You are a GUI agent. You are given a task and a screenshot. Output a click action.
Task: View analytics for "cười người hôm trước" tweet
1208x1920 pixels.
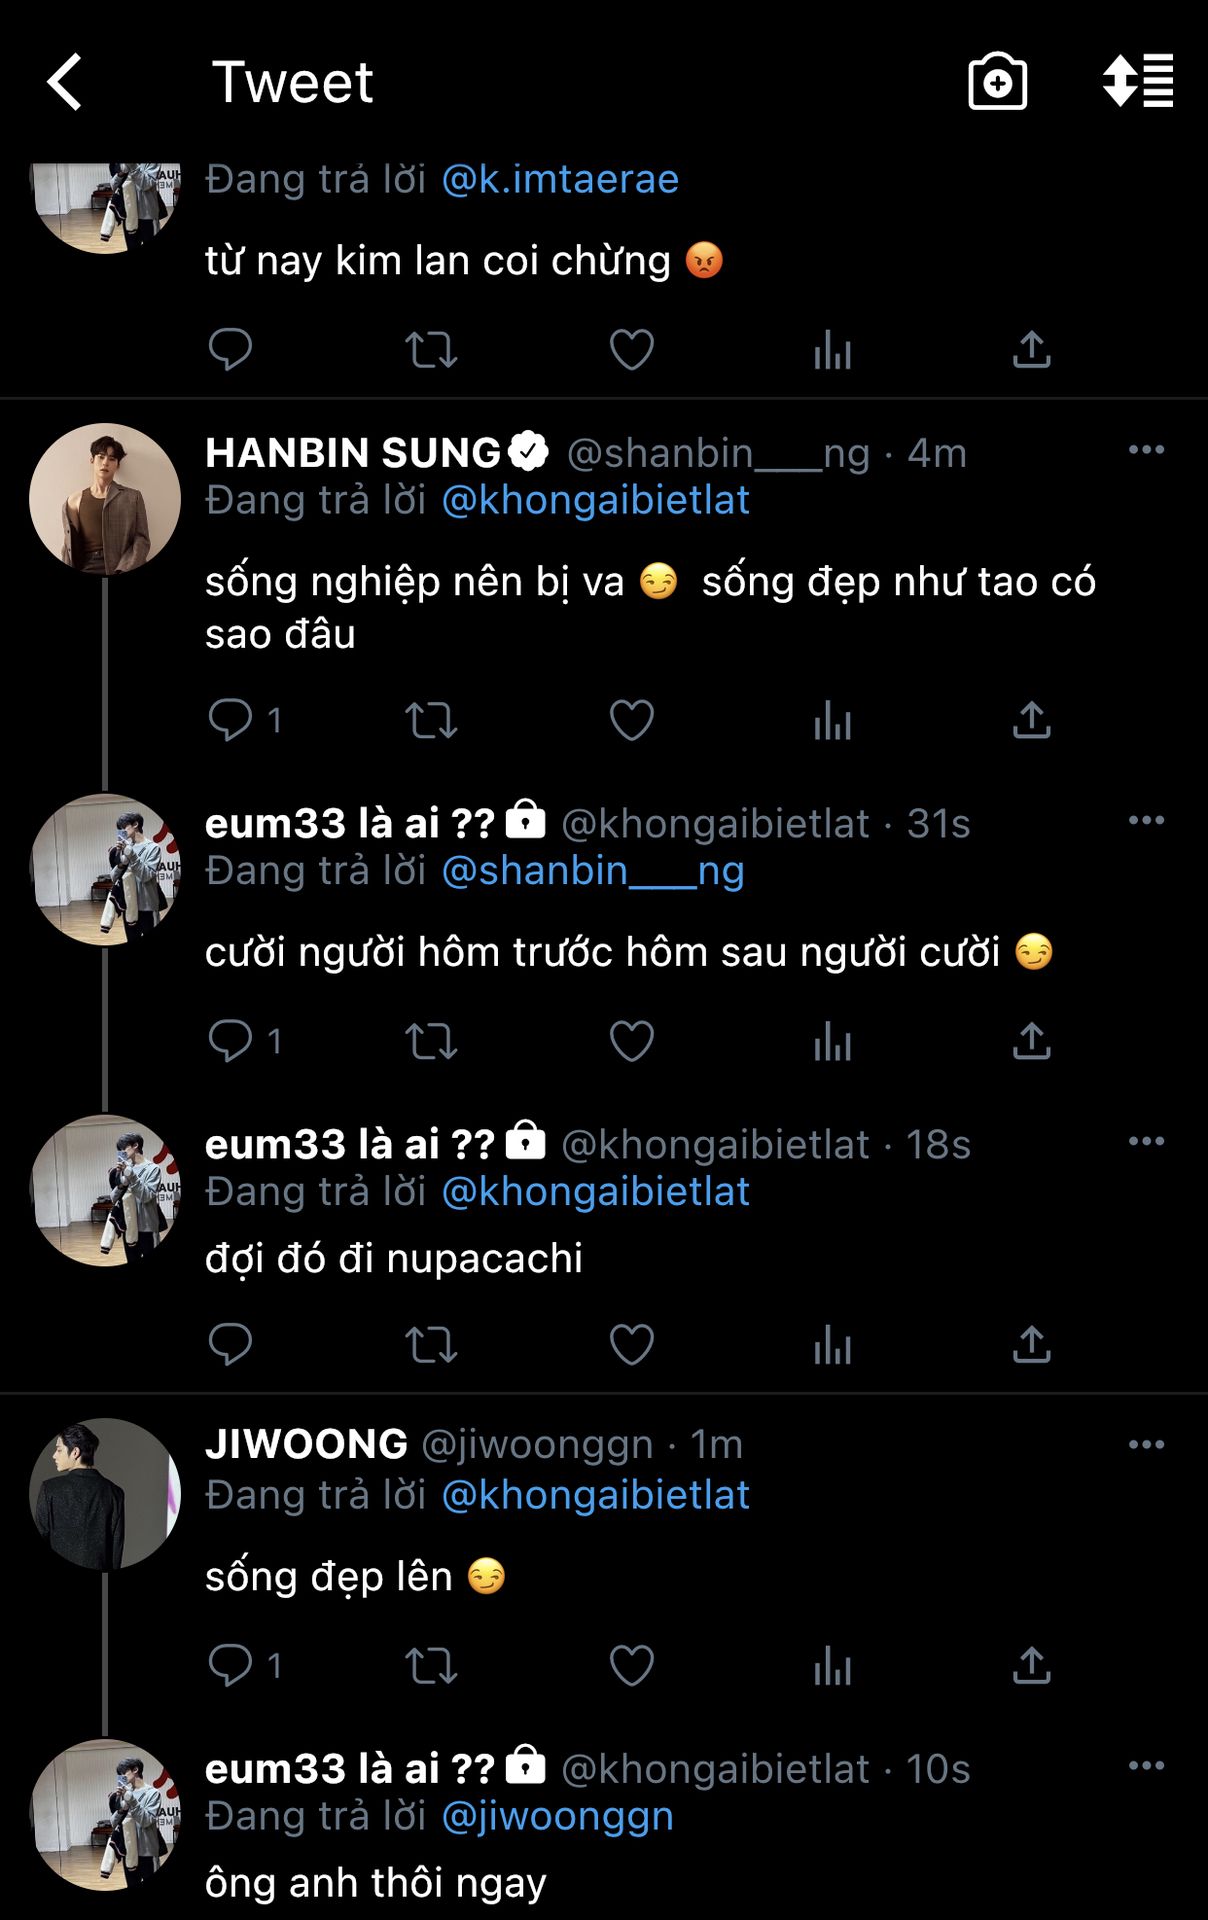(832, 1042)
